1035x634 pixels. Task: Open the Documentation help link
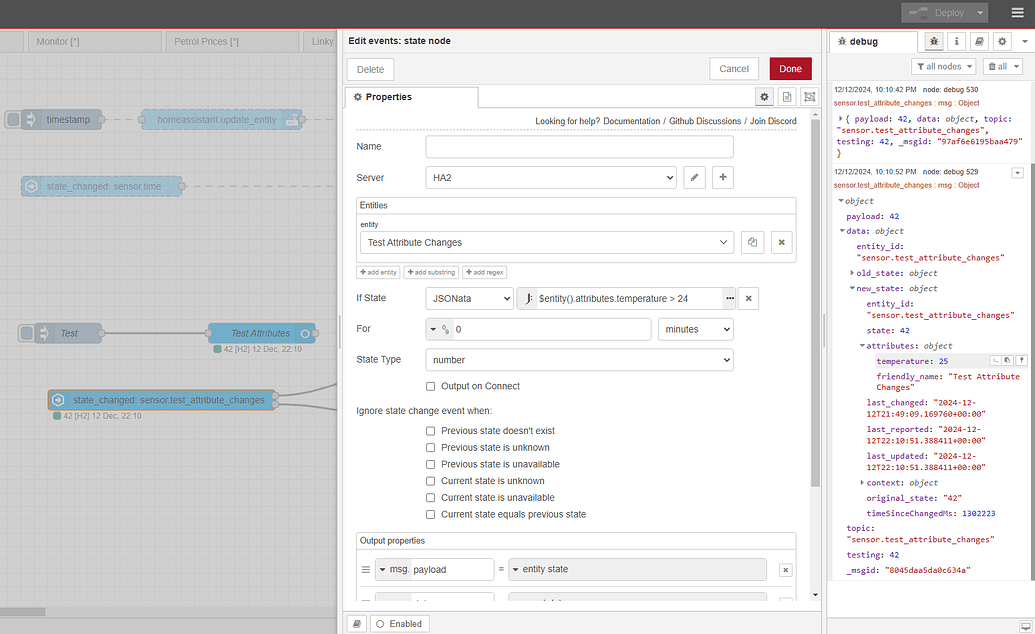632,121
